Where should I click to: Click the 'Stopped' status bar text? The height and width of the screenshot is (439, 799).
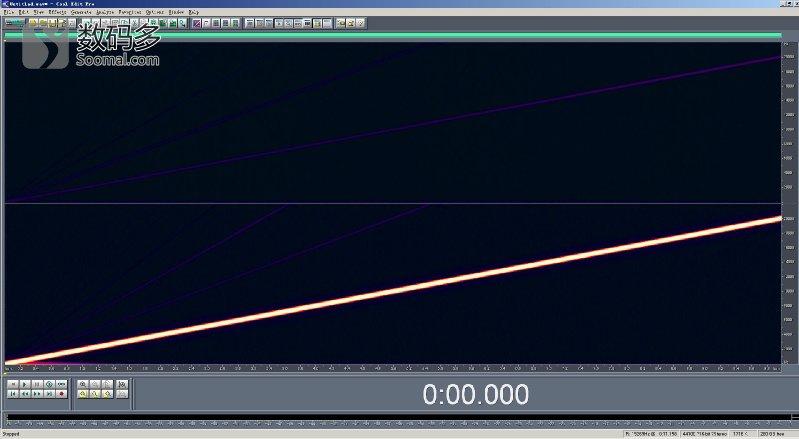pyautogui.click(x=12, y=434)
